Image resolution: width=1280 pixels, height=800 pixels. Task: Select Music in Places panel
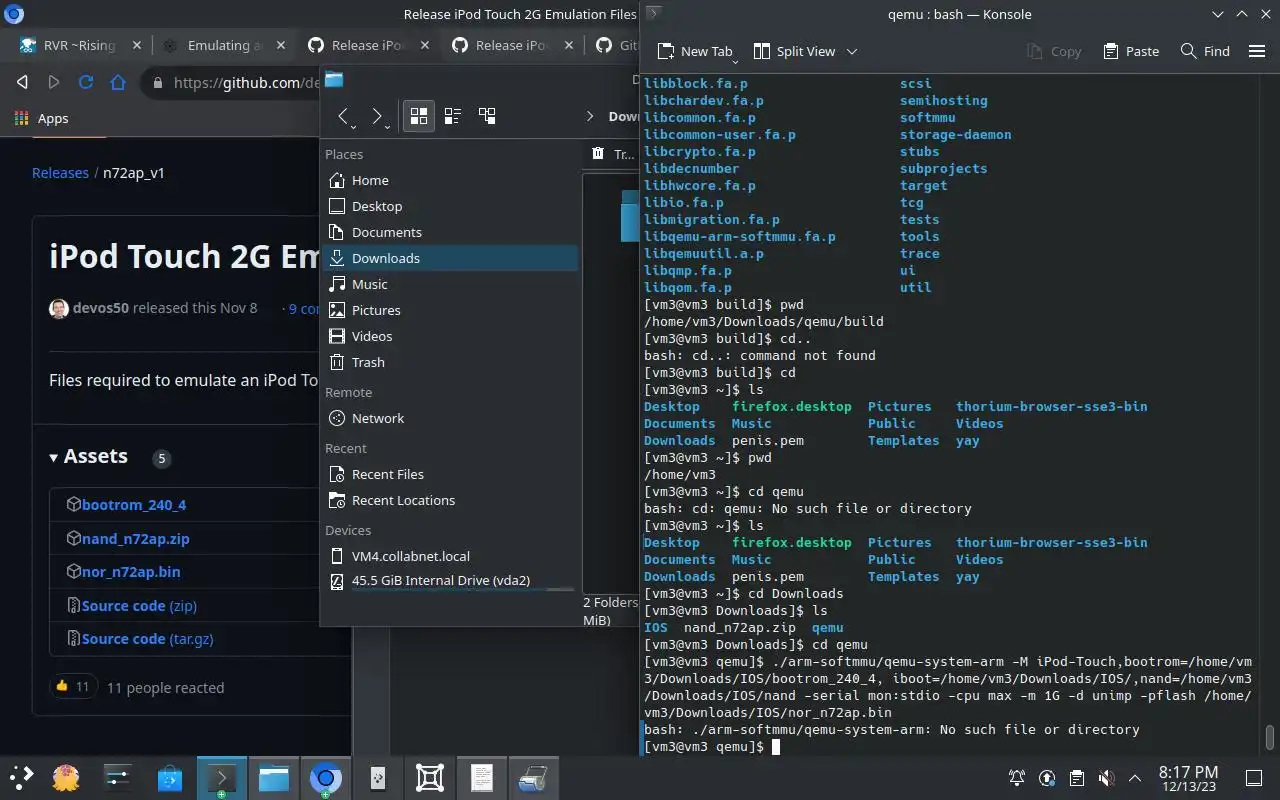click(450, 284)
